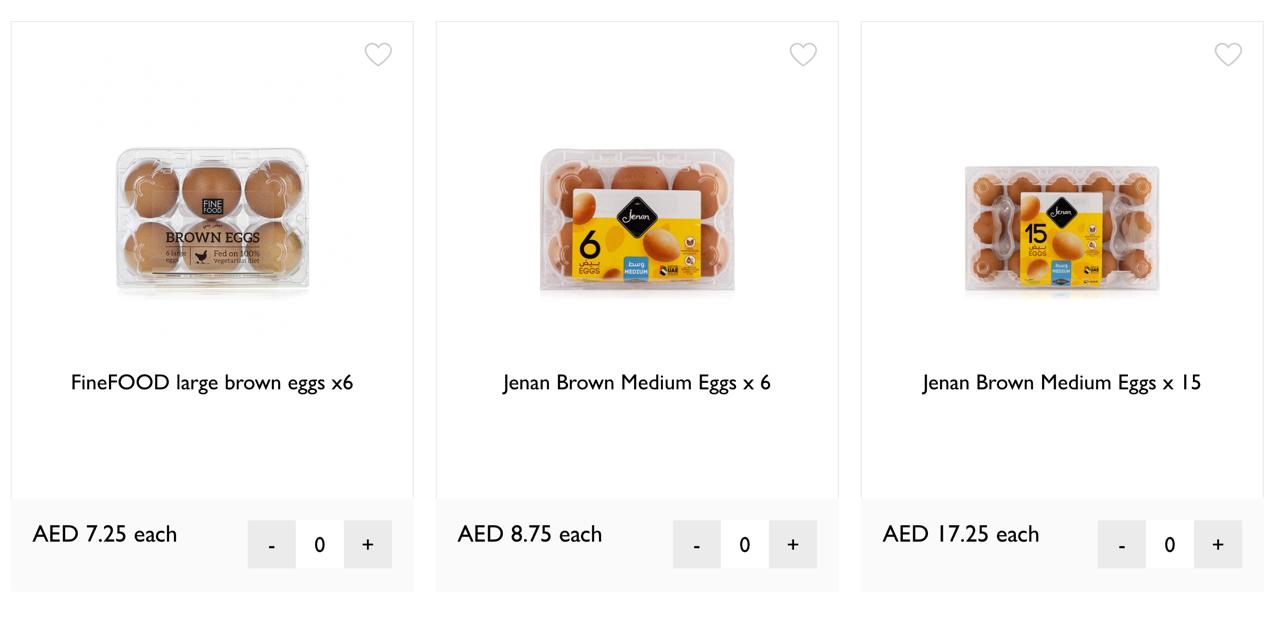
Task: Click the AED 17.25 each price
Action: [x=961, y=534]
